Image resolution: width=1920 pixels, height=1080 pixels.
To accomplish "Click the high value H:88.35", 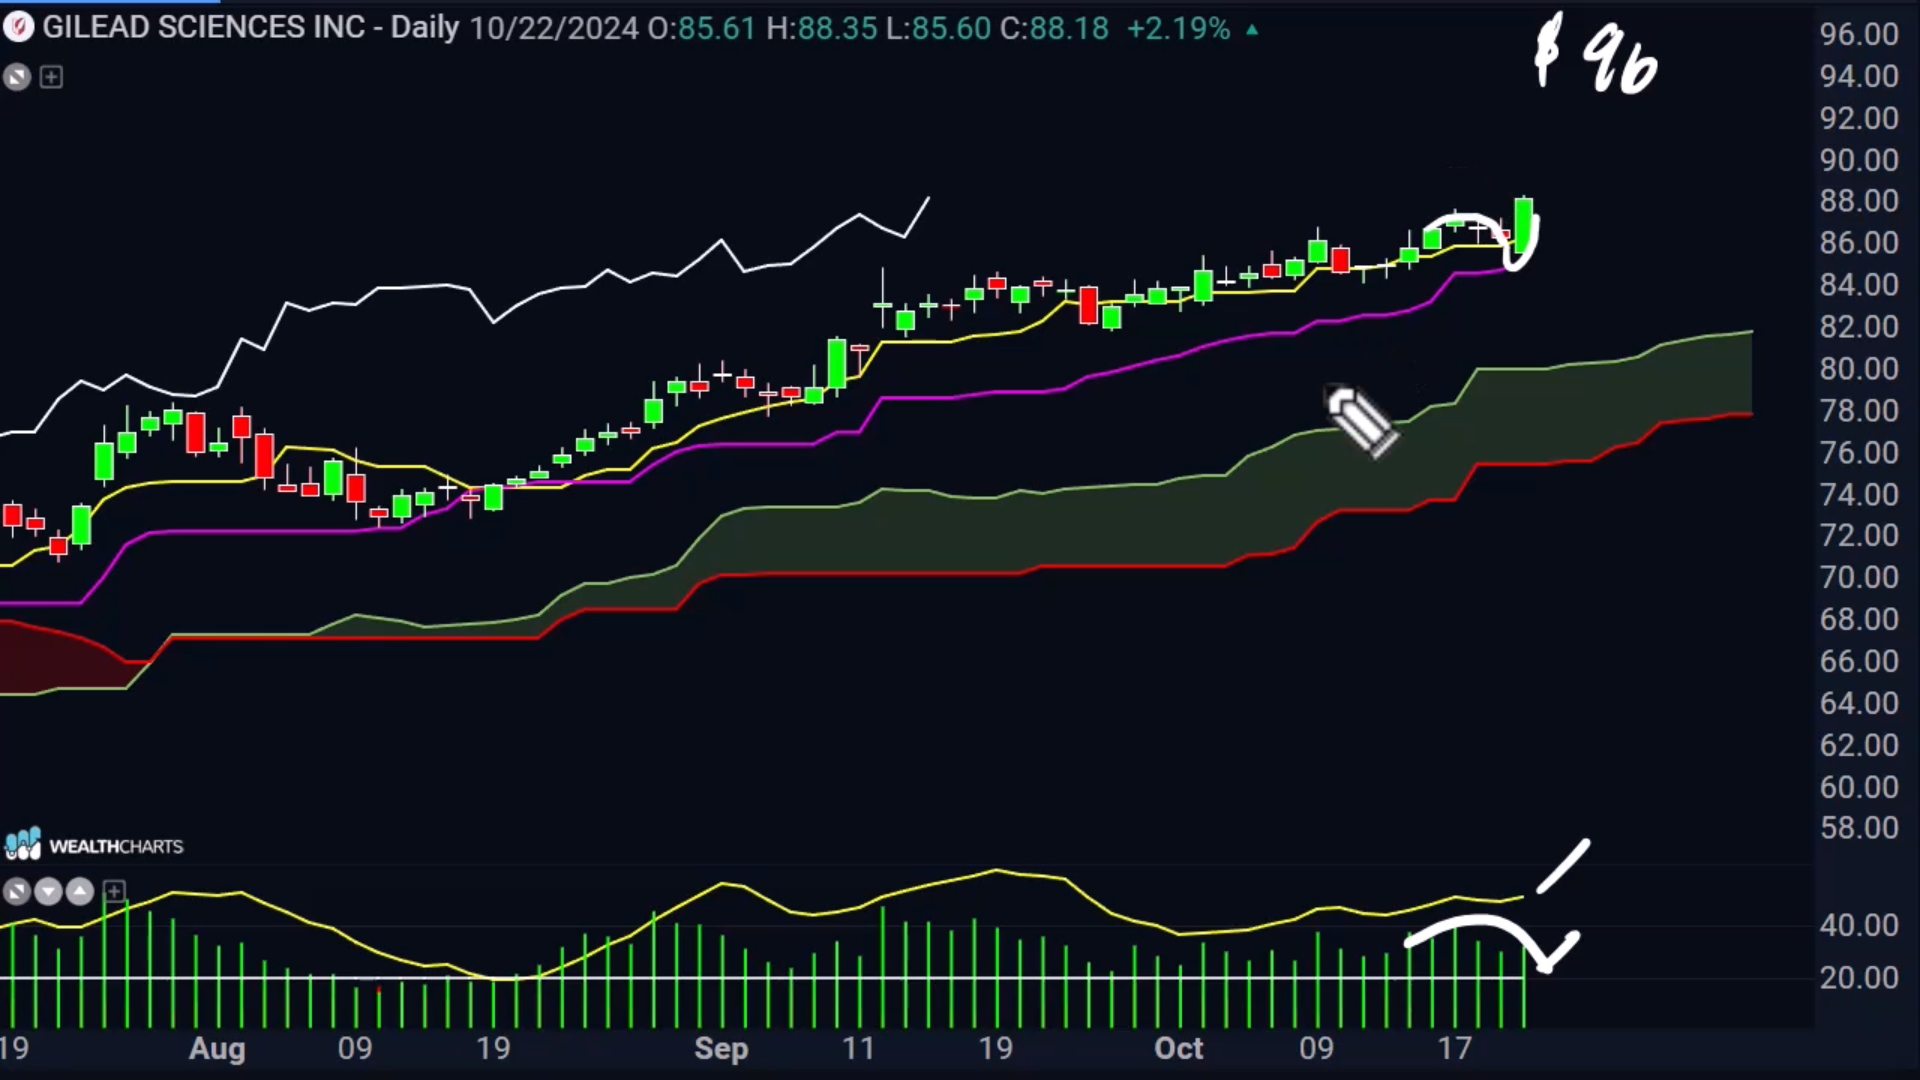I will coord(821,28).
